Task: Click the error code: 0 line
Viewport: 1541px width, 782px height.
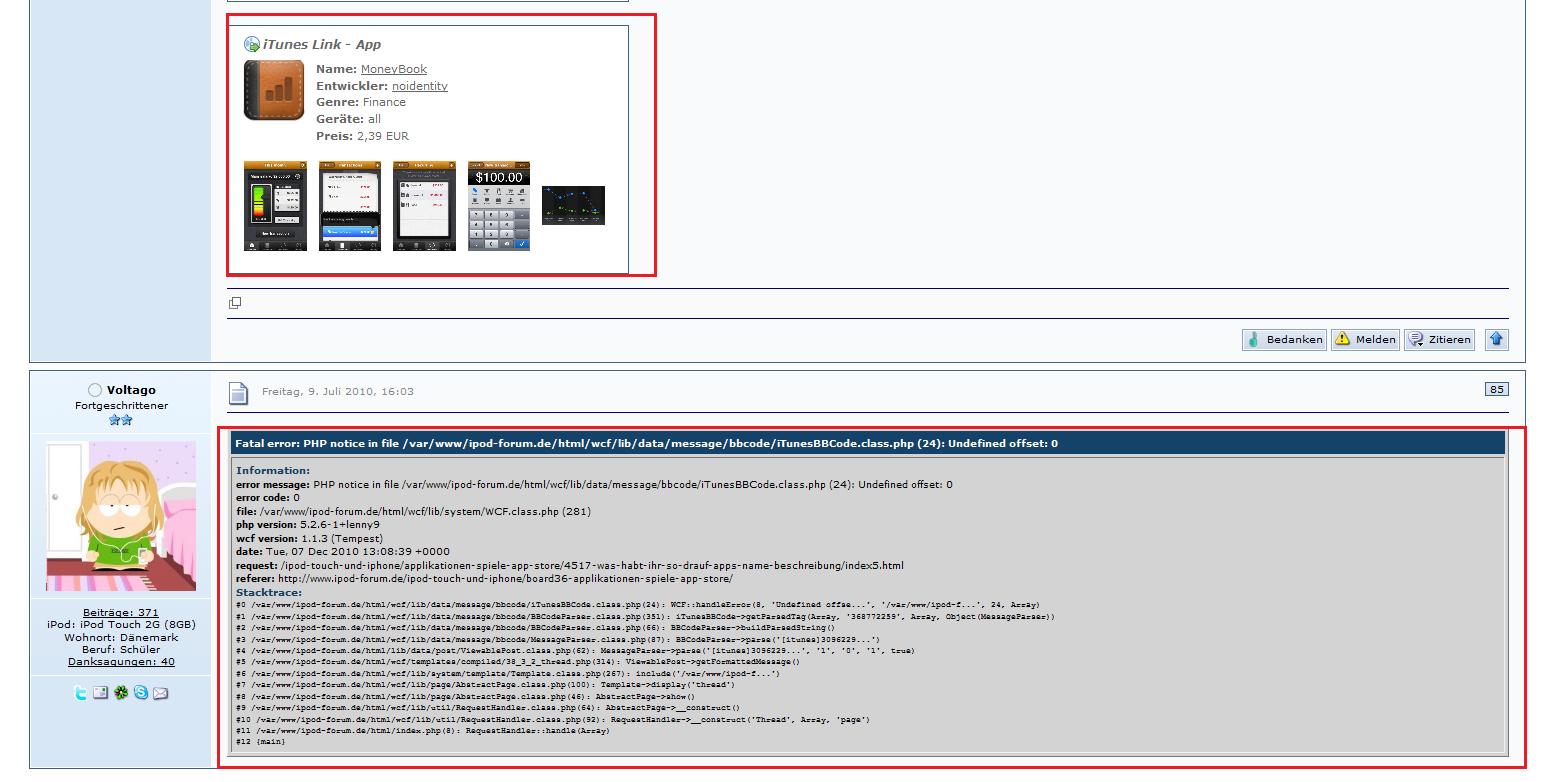Action: (x=268, y=497)
